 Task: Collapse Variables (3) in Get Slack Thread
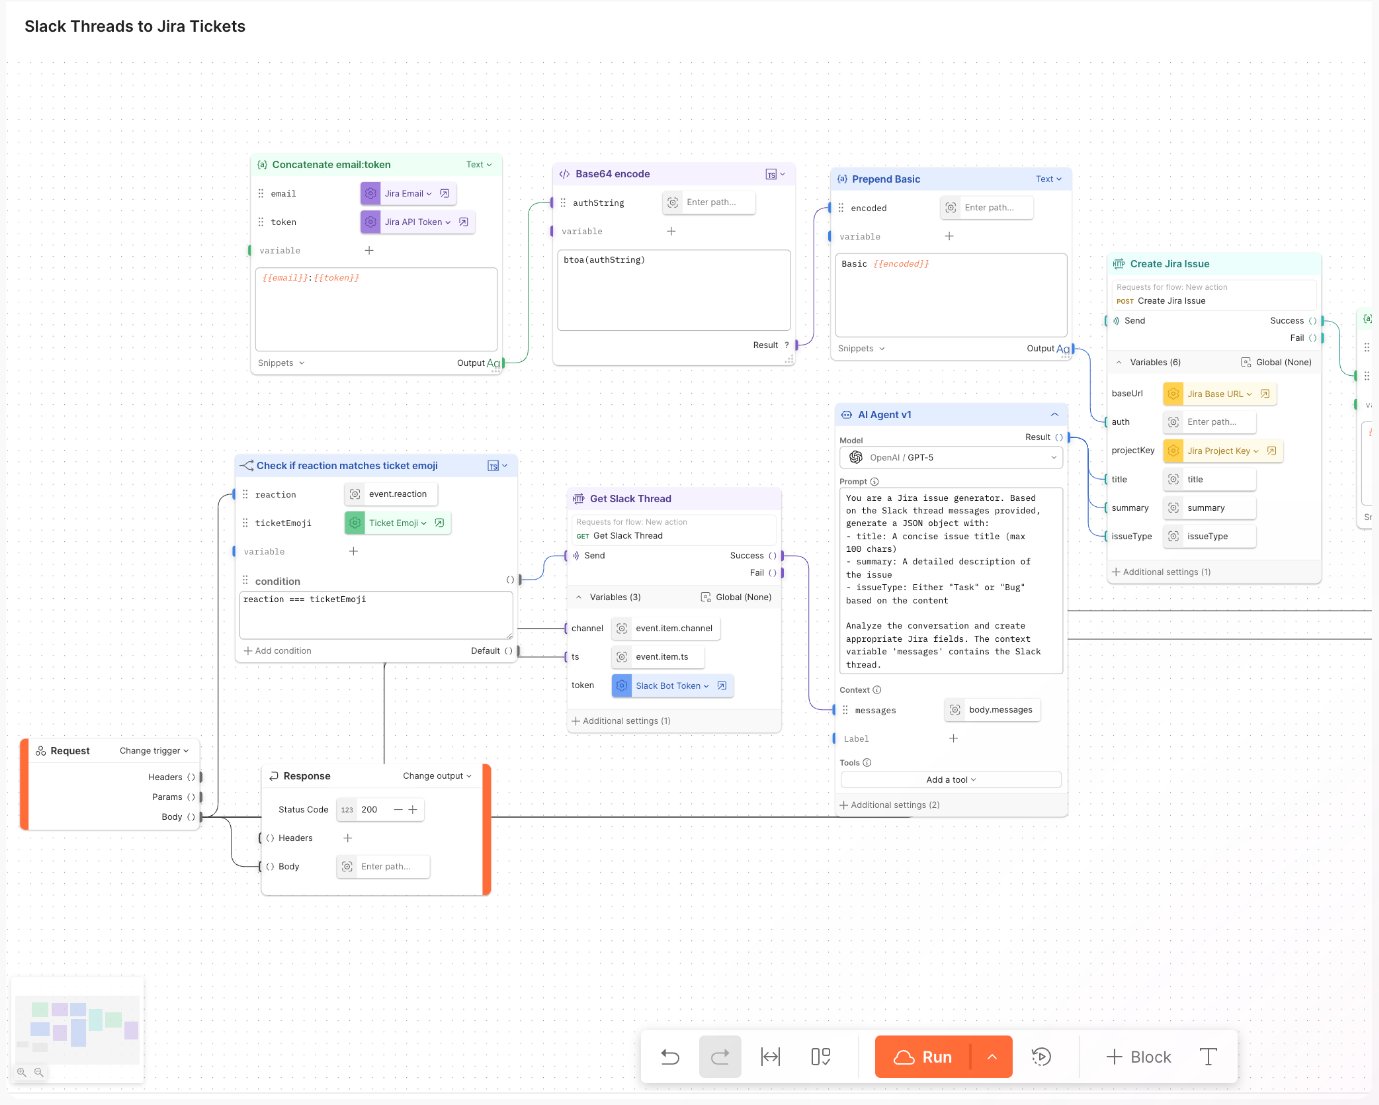tap(579, 597)
